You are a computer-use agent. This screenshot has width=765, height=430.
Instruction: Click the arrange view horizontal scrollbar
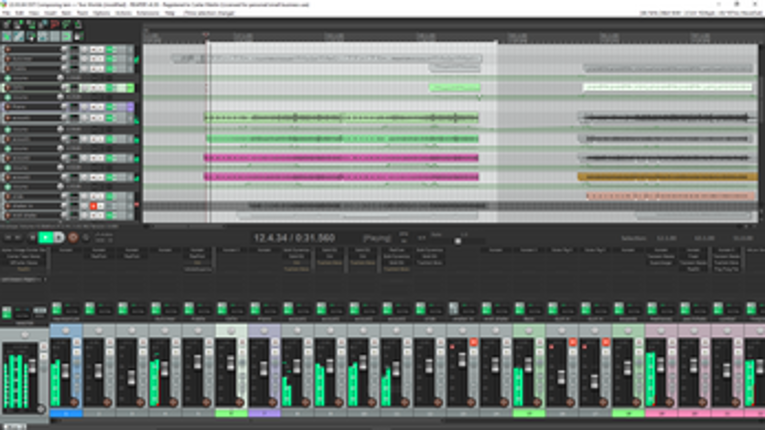tap(188, 226)
